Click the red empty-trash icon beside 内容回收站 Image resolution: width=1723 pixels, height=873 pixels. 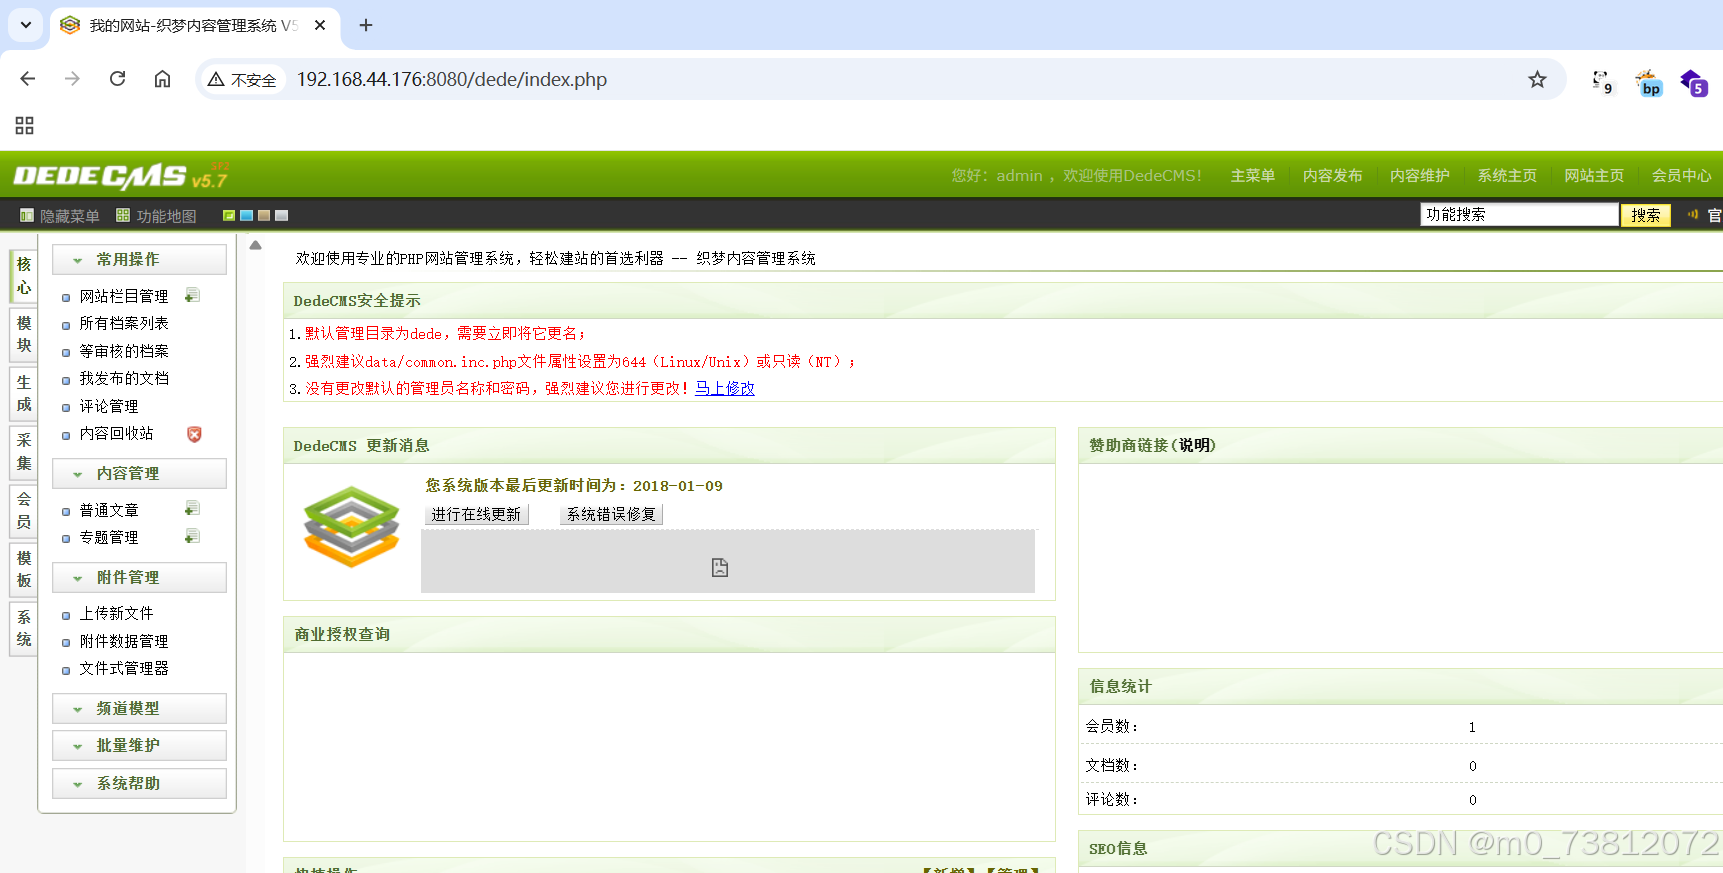pyautogui.click(x=194, y=434)
